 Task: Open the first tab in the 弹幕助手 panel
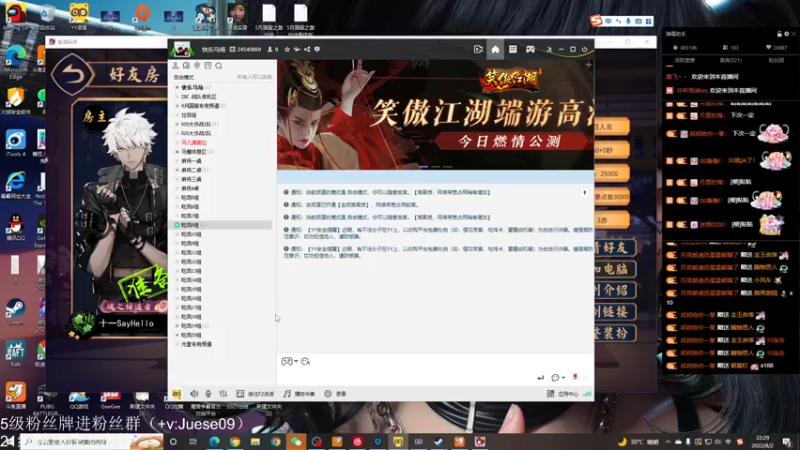tap(685, 60)
